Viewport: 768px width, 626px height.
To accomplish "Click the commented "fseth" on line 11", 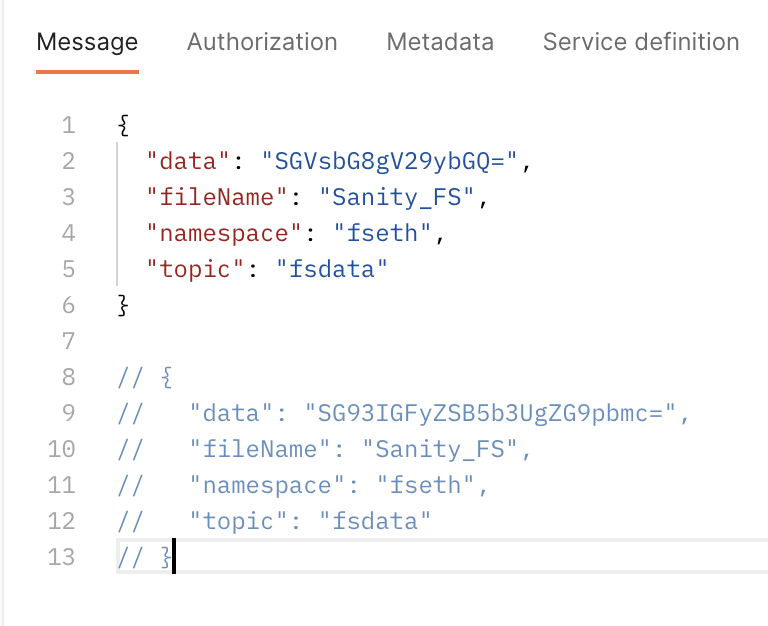I will [x=426, y=485].
